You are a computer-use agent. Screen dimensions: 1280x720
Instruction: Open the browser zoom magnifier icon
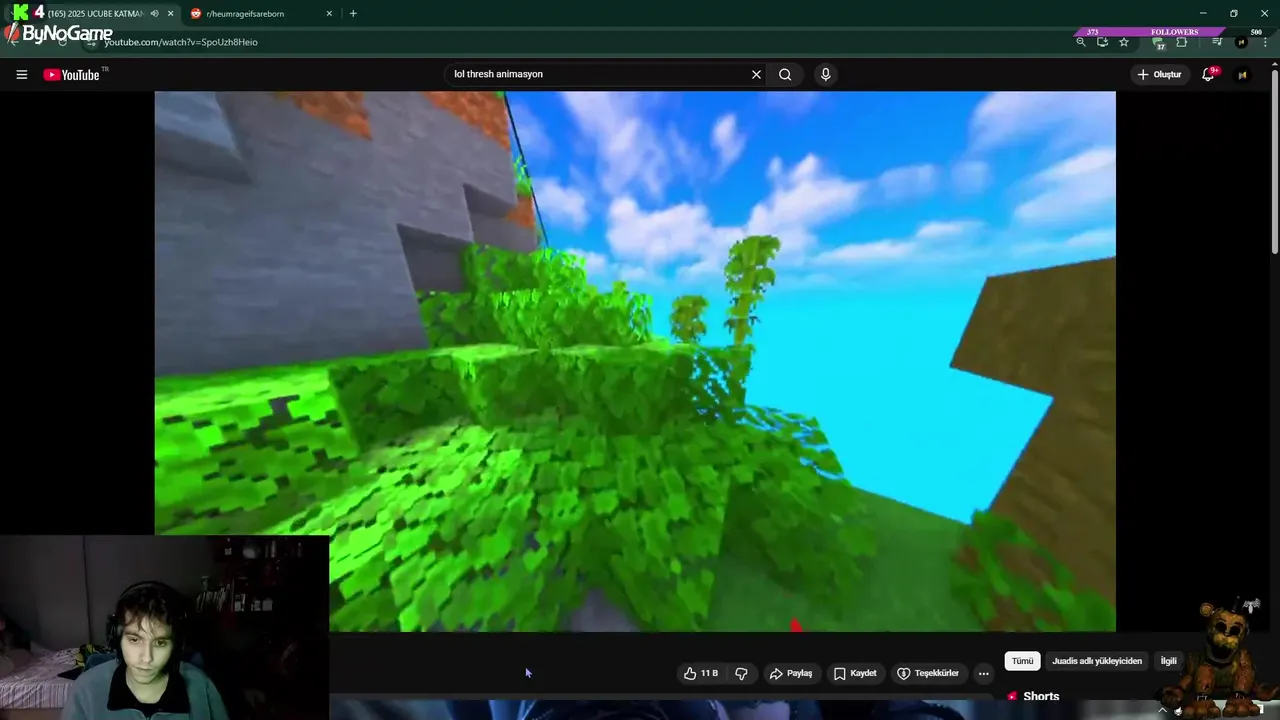pyautogui.click(x=1080, y=42)
